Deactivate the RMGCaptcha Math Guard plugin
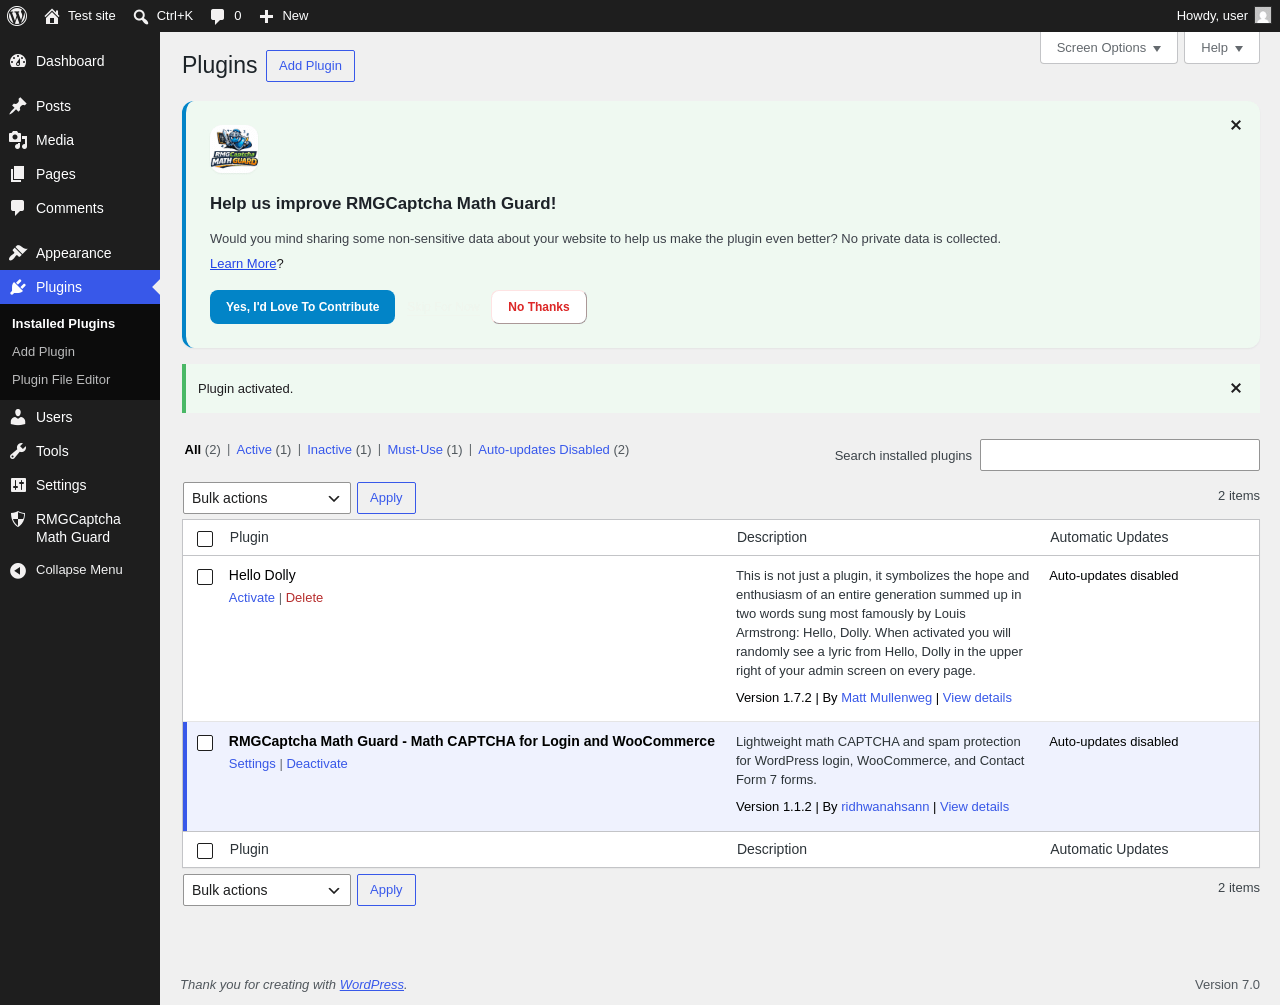Viewport: 1280px width, 1005px height. [317, 764]
